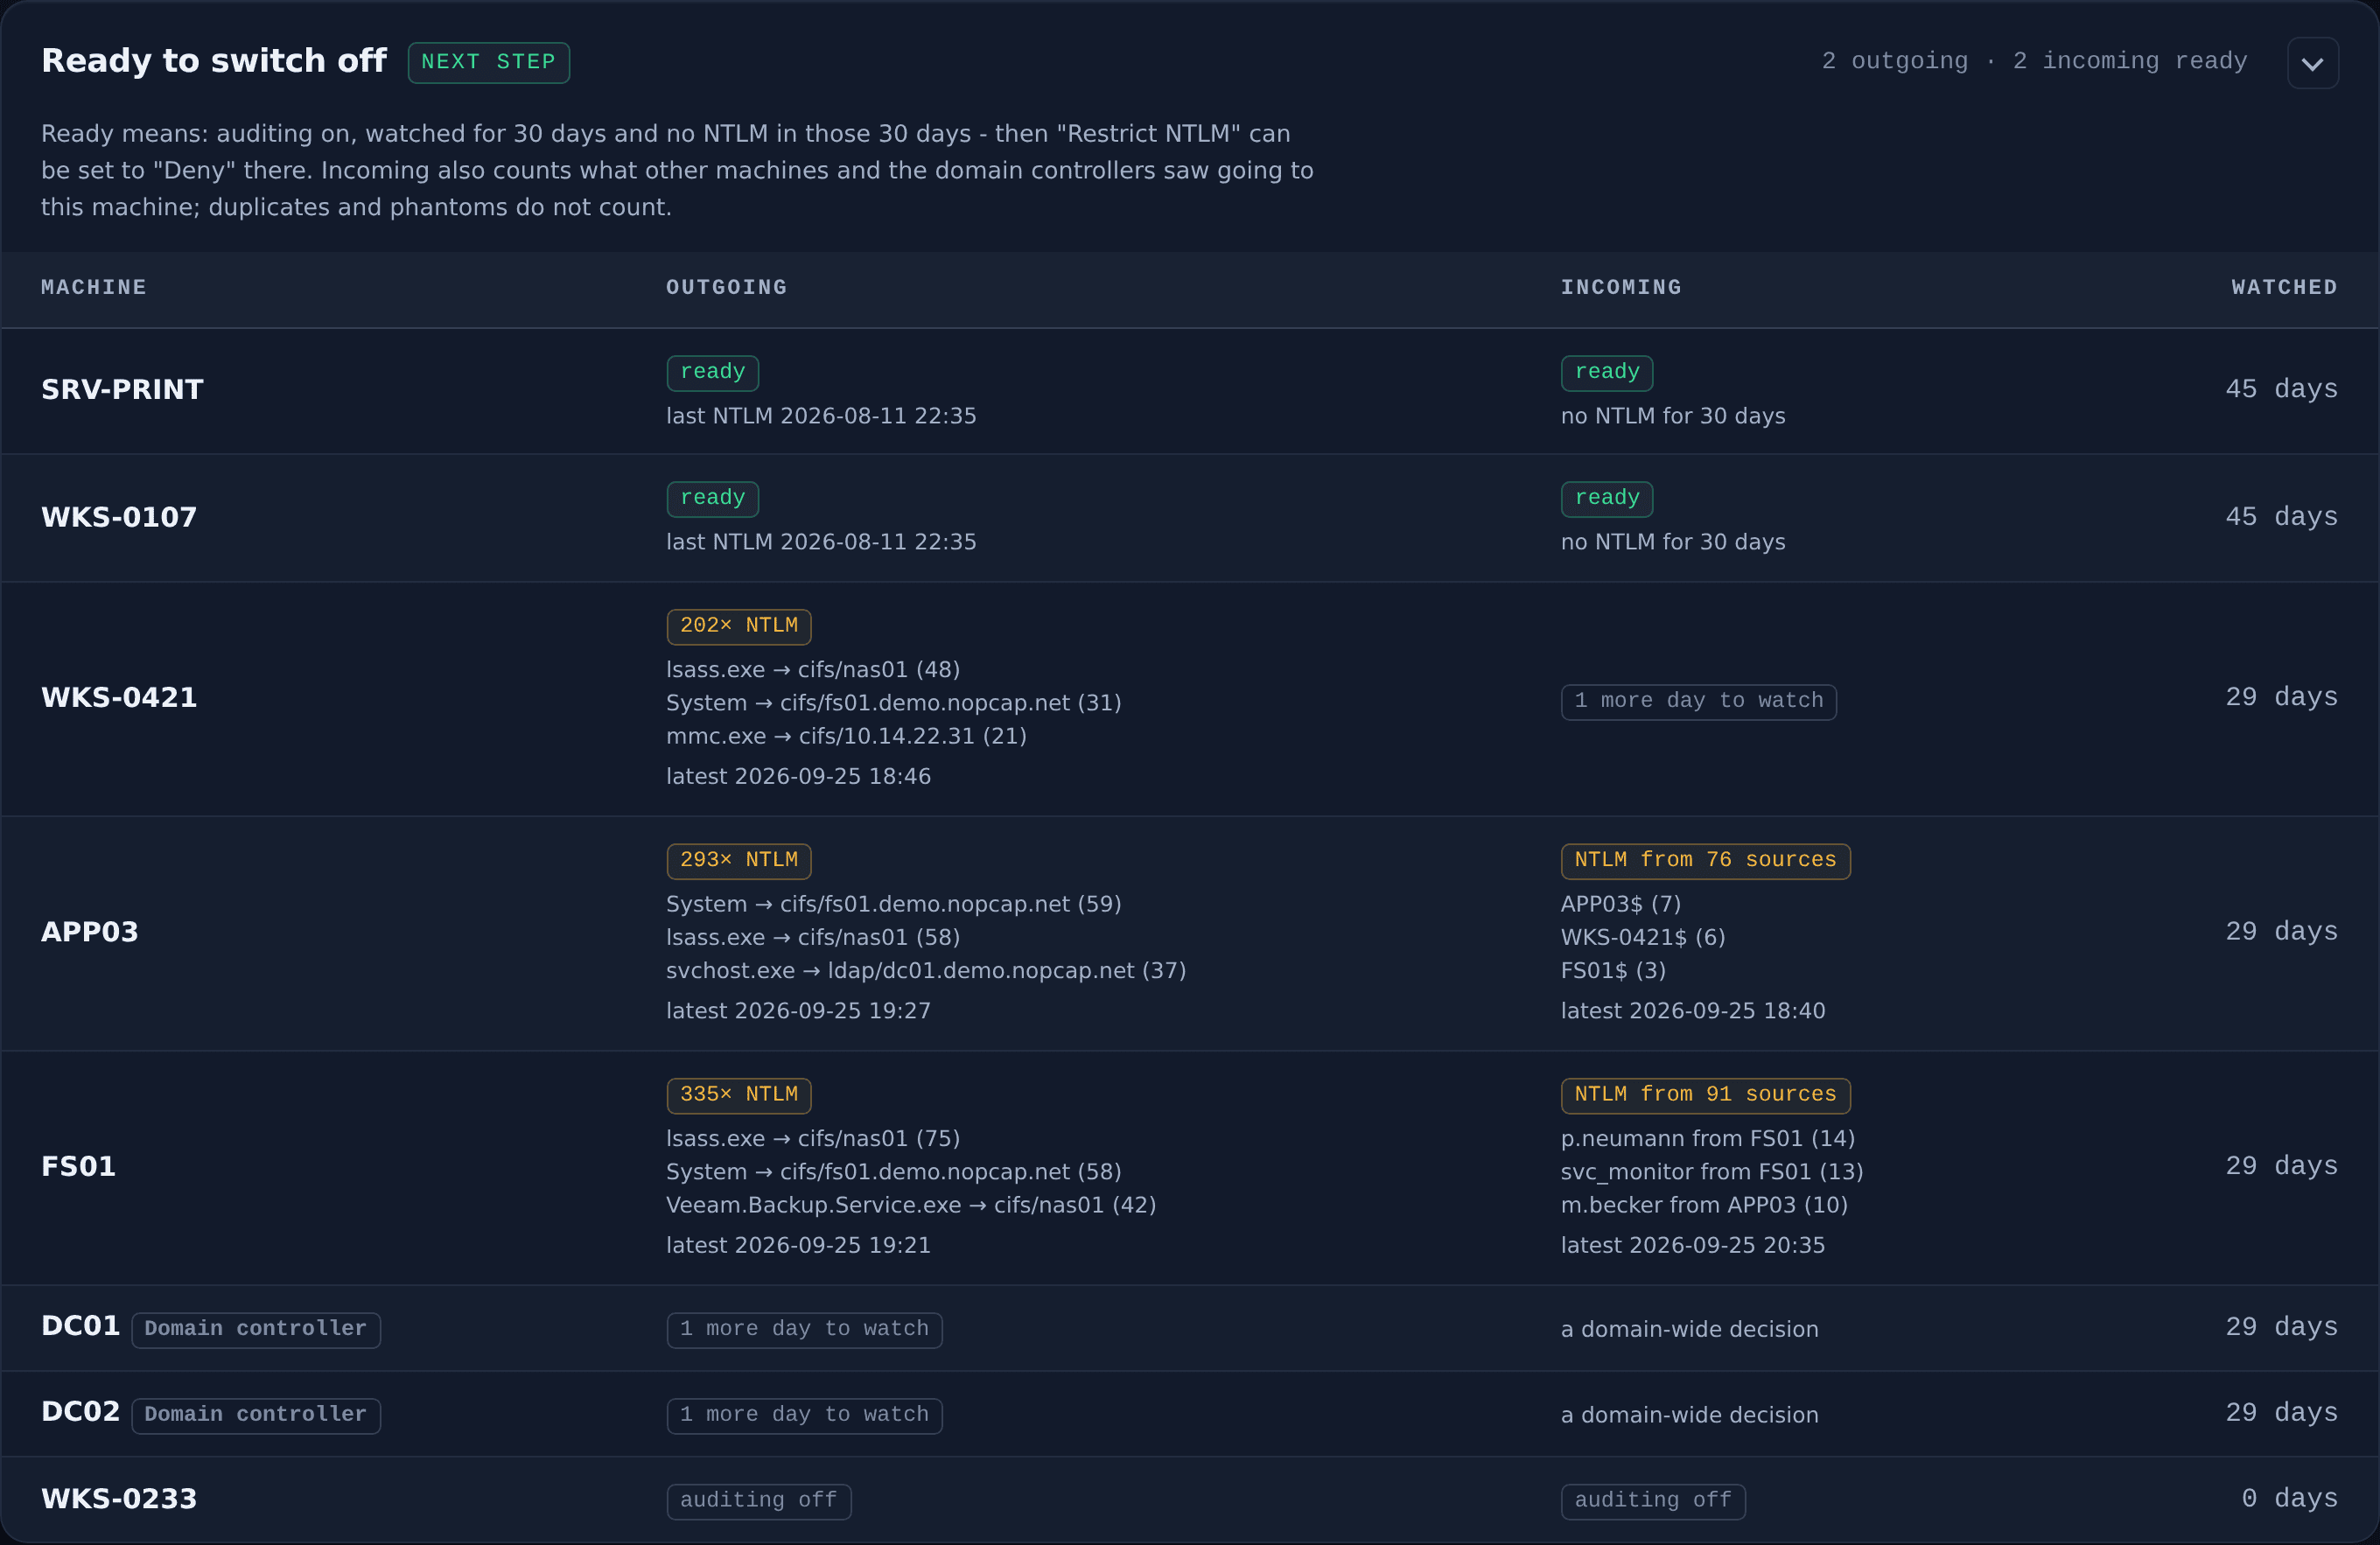Click the 335× NTLM badge

(x=739, y=1096)
